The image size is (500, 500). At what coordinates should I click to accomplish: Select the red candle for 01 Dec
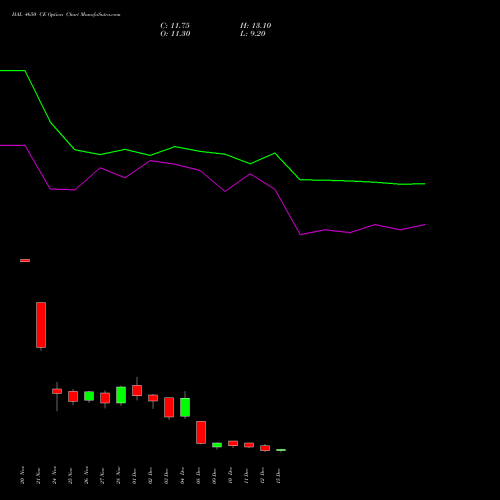click(137, 391)
